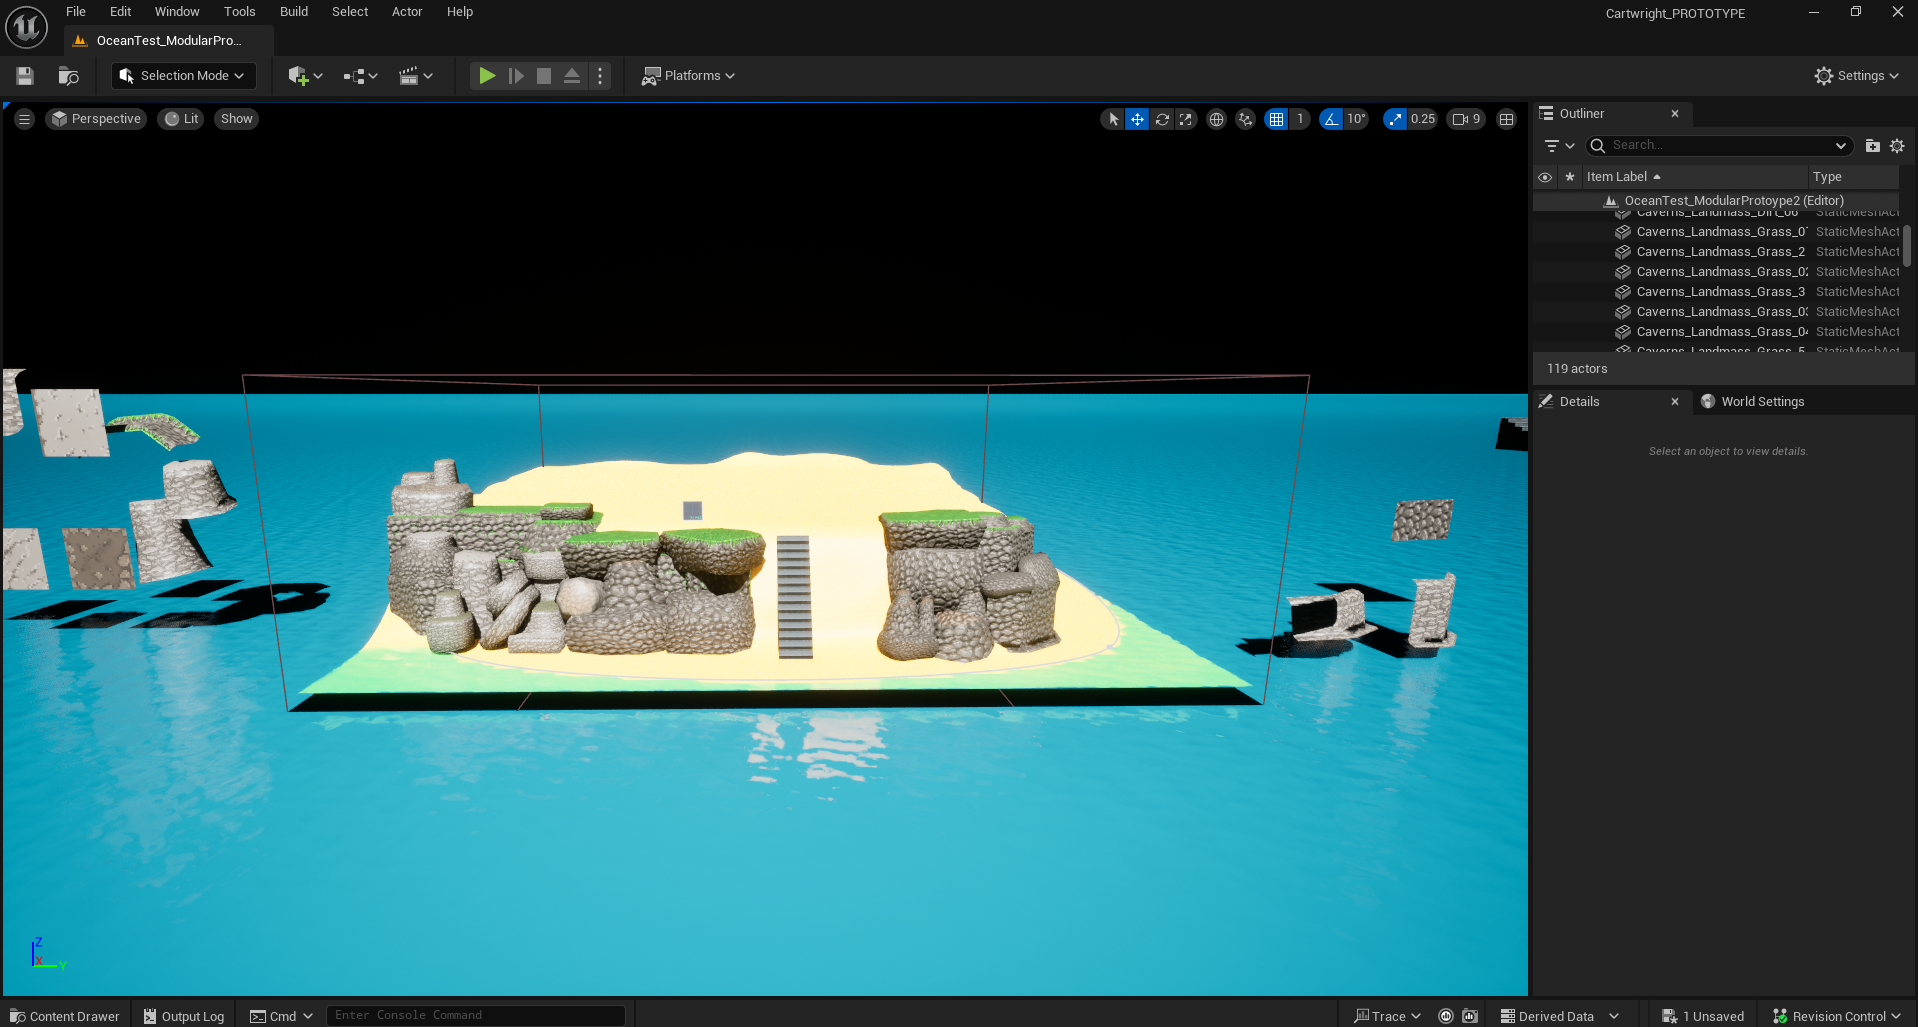Expand the Outliner search box dropdown chevron

click(1840, 146)
